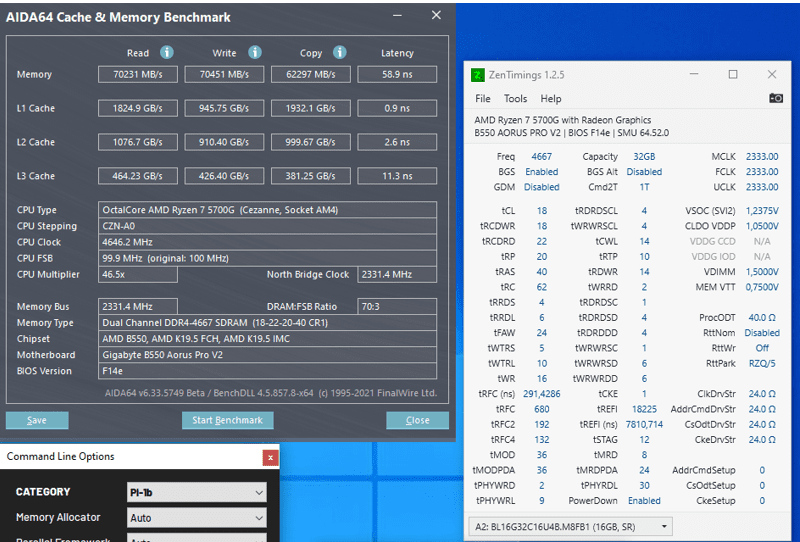Click the ZenTimings app logo icon
This screenshot has height=542, width=800.
[478, 75]
